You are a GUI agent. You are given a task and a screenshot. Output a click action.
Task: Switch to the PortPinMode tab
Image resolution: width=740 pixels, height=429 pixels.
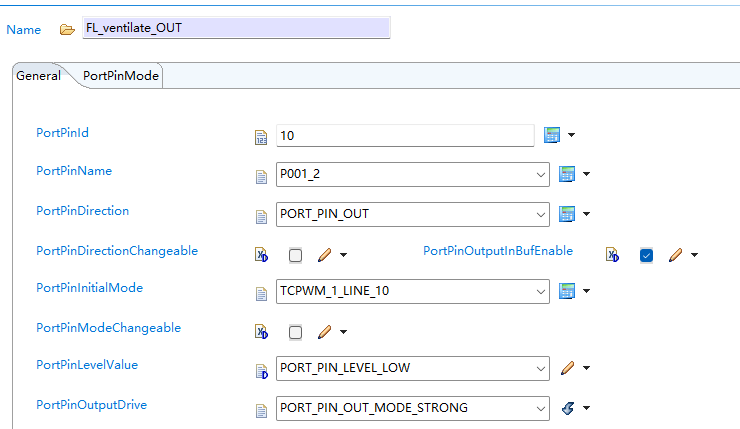coord(121,76)
